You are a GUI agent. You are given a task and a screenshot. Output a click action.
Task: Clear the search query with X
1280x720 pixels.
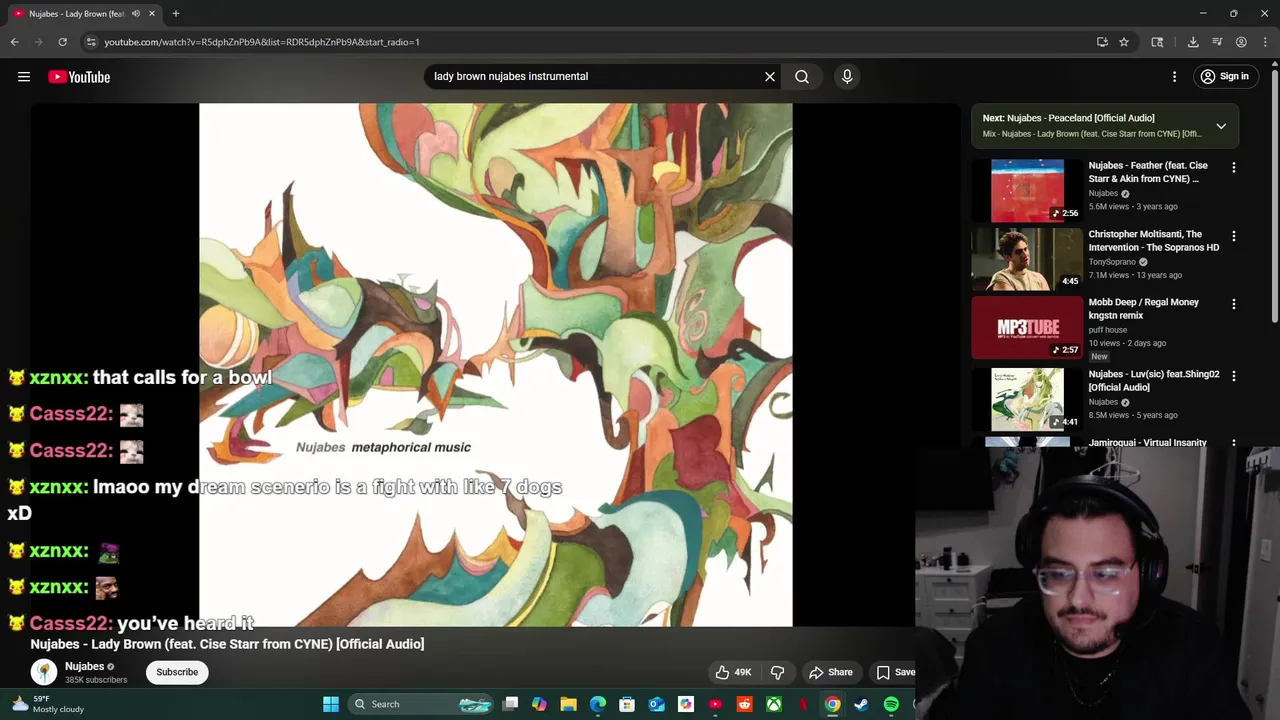point(770,76)
